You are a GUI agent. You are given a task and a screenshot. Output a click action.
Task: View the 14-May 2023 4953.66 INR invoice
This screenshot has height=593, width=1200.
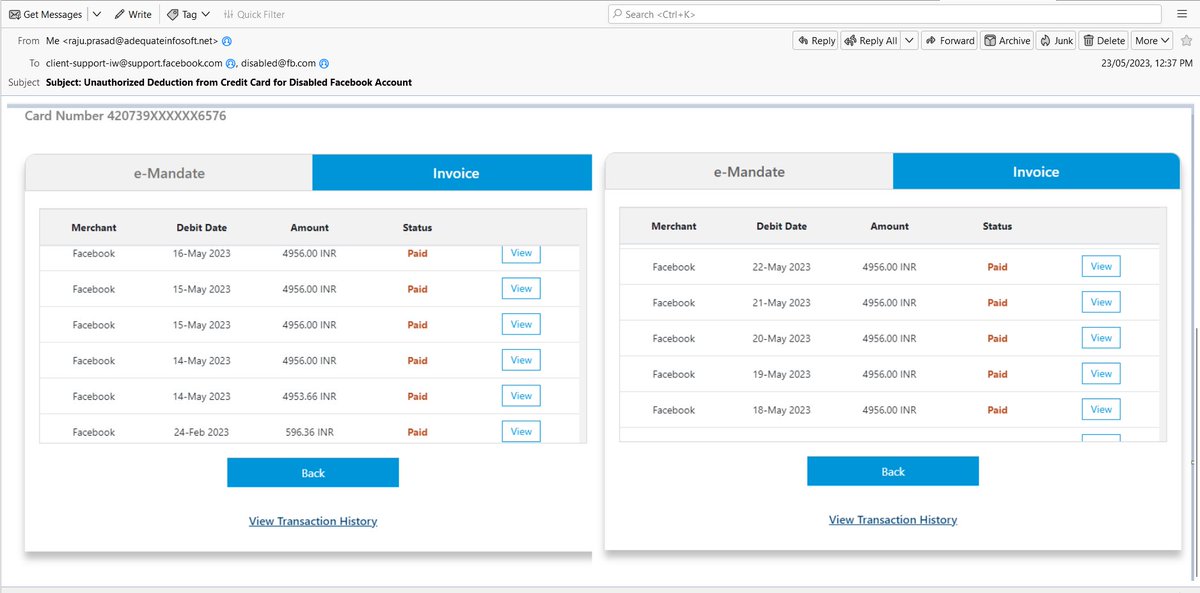(x=521, y=396)
